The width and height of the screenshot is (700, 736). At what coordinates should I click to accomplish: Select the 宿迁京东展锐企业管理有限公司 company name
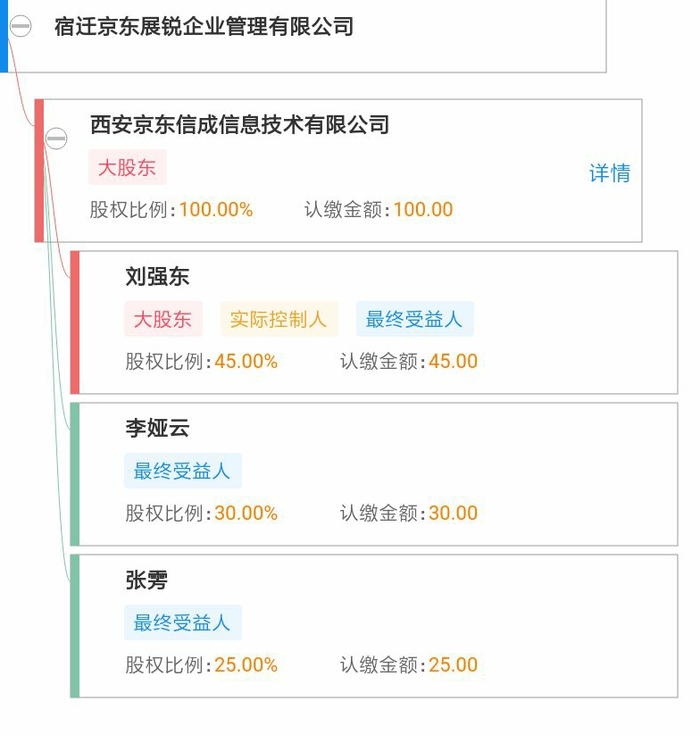(x=204, y=27)
